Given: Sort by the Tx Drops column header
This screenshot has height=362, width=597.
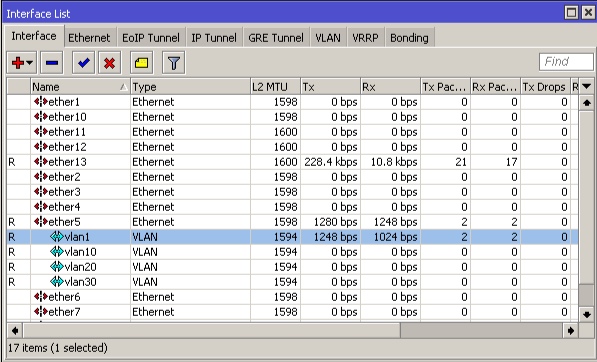Looking at the screenshot, I should [x=545, y=87].
